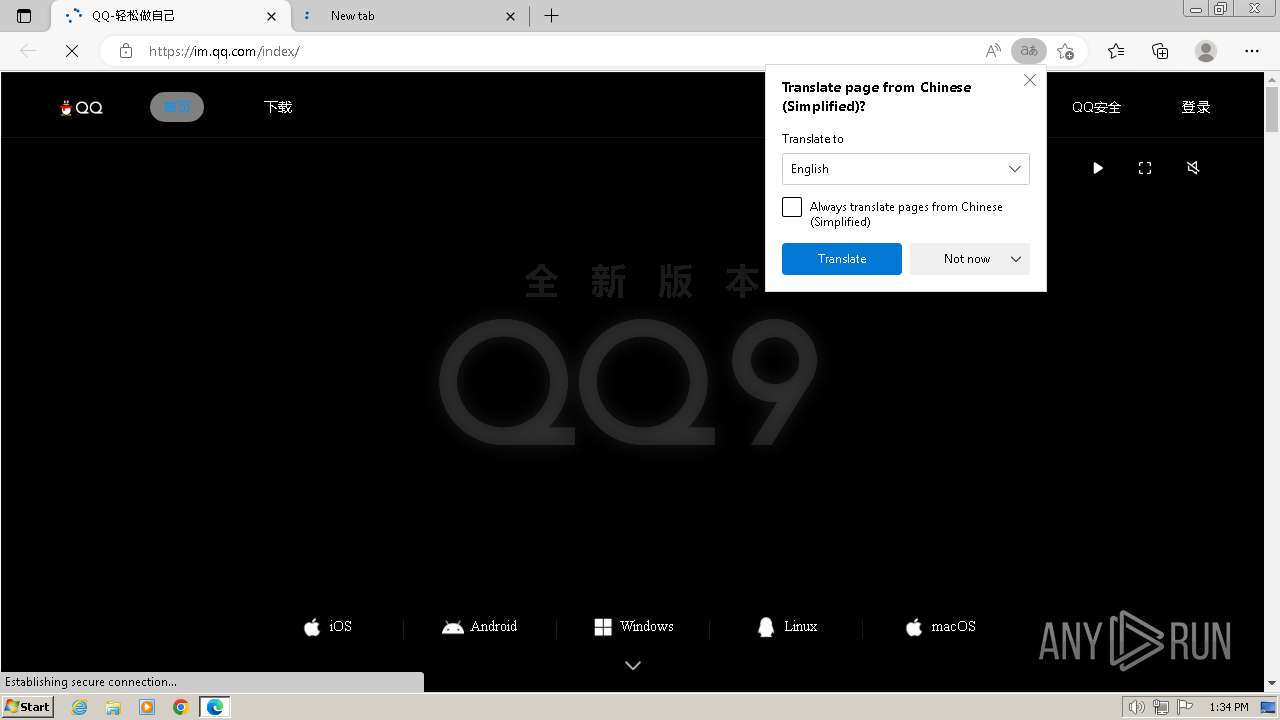
Task: Click the page scrollbar up arrow
Action: coord(1271,80)
